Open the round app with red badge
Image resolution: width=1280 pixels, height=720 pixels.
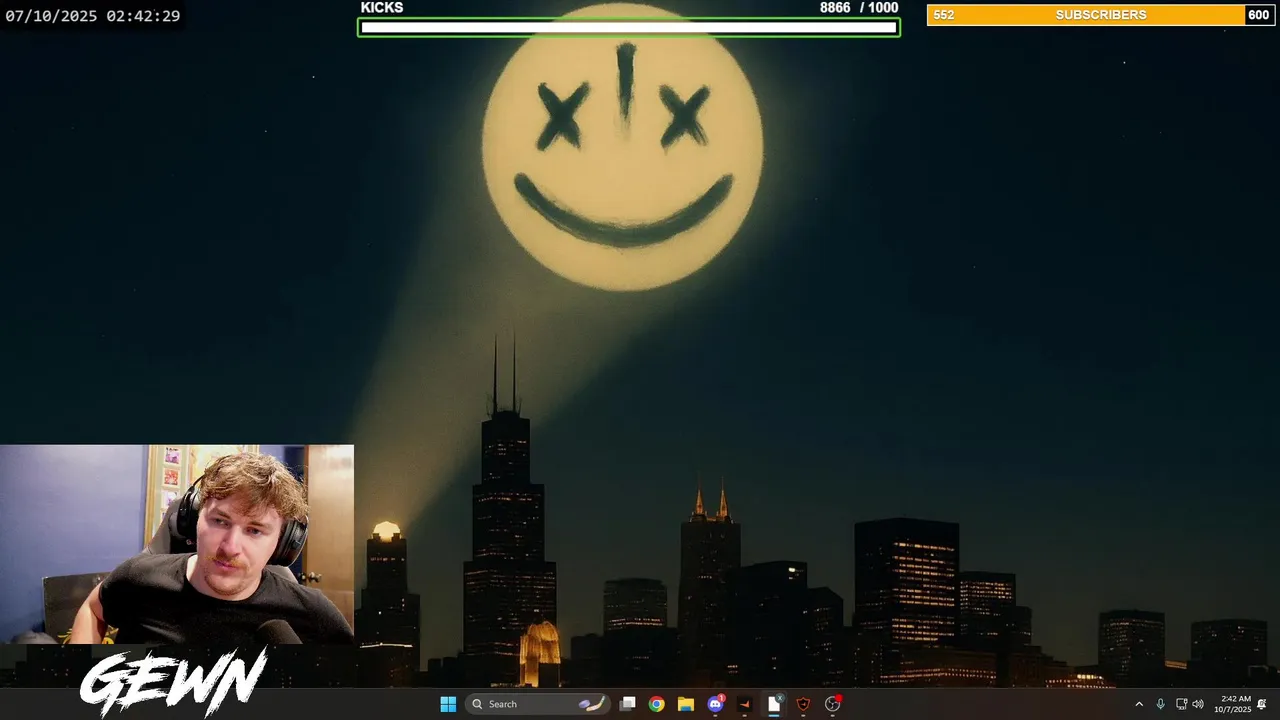tap(833, 704)
